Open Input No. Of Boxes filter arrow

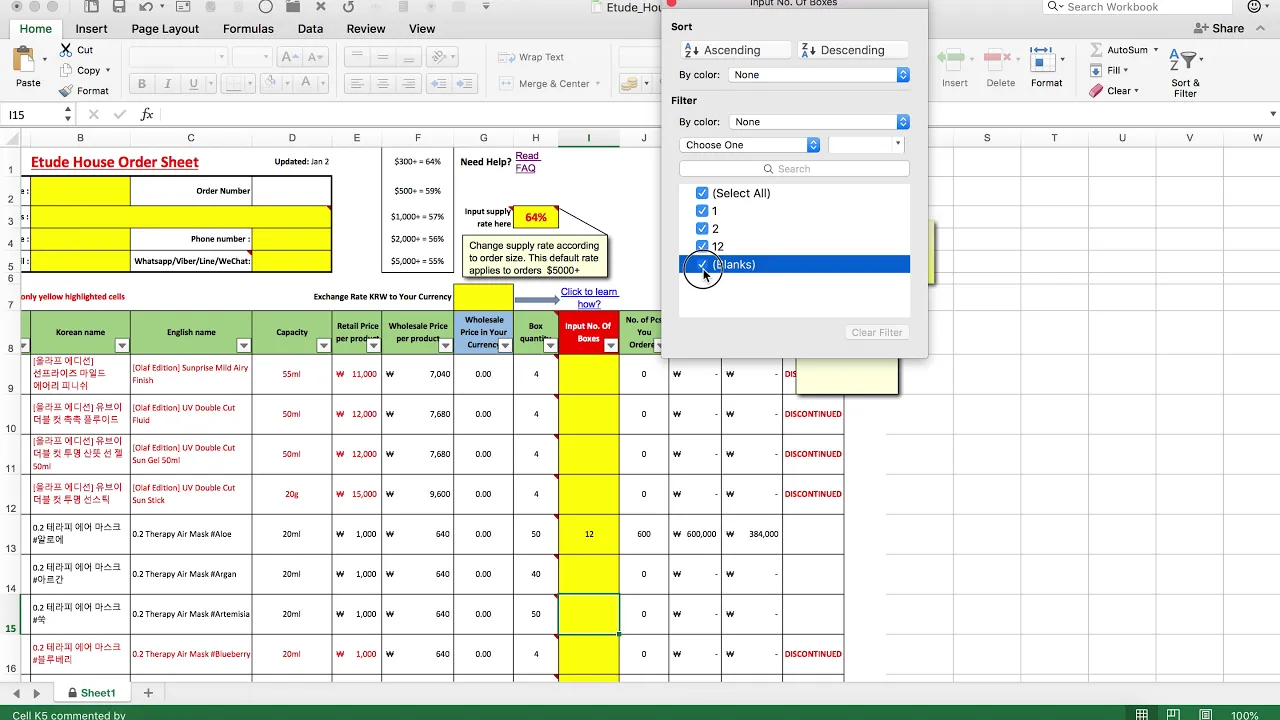[x=610, y=346]
